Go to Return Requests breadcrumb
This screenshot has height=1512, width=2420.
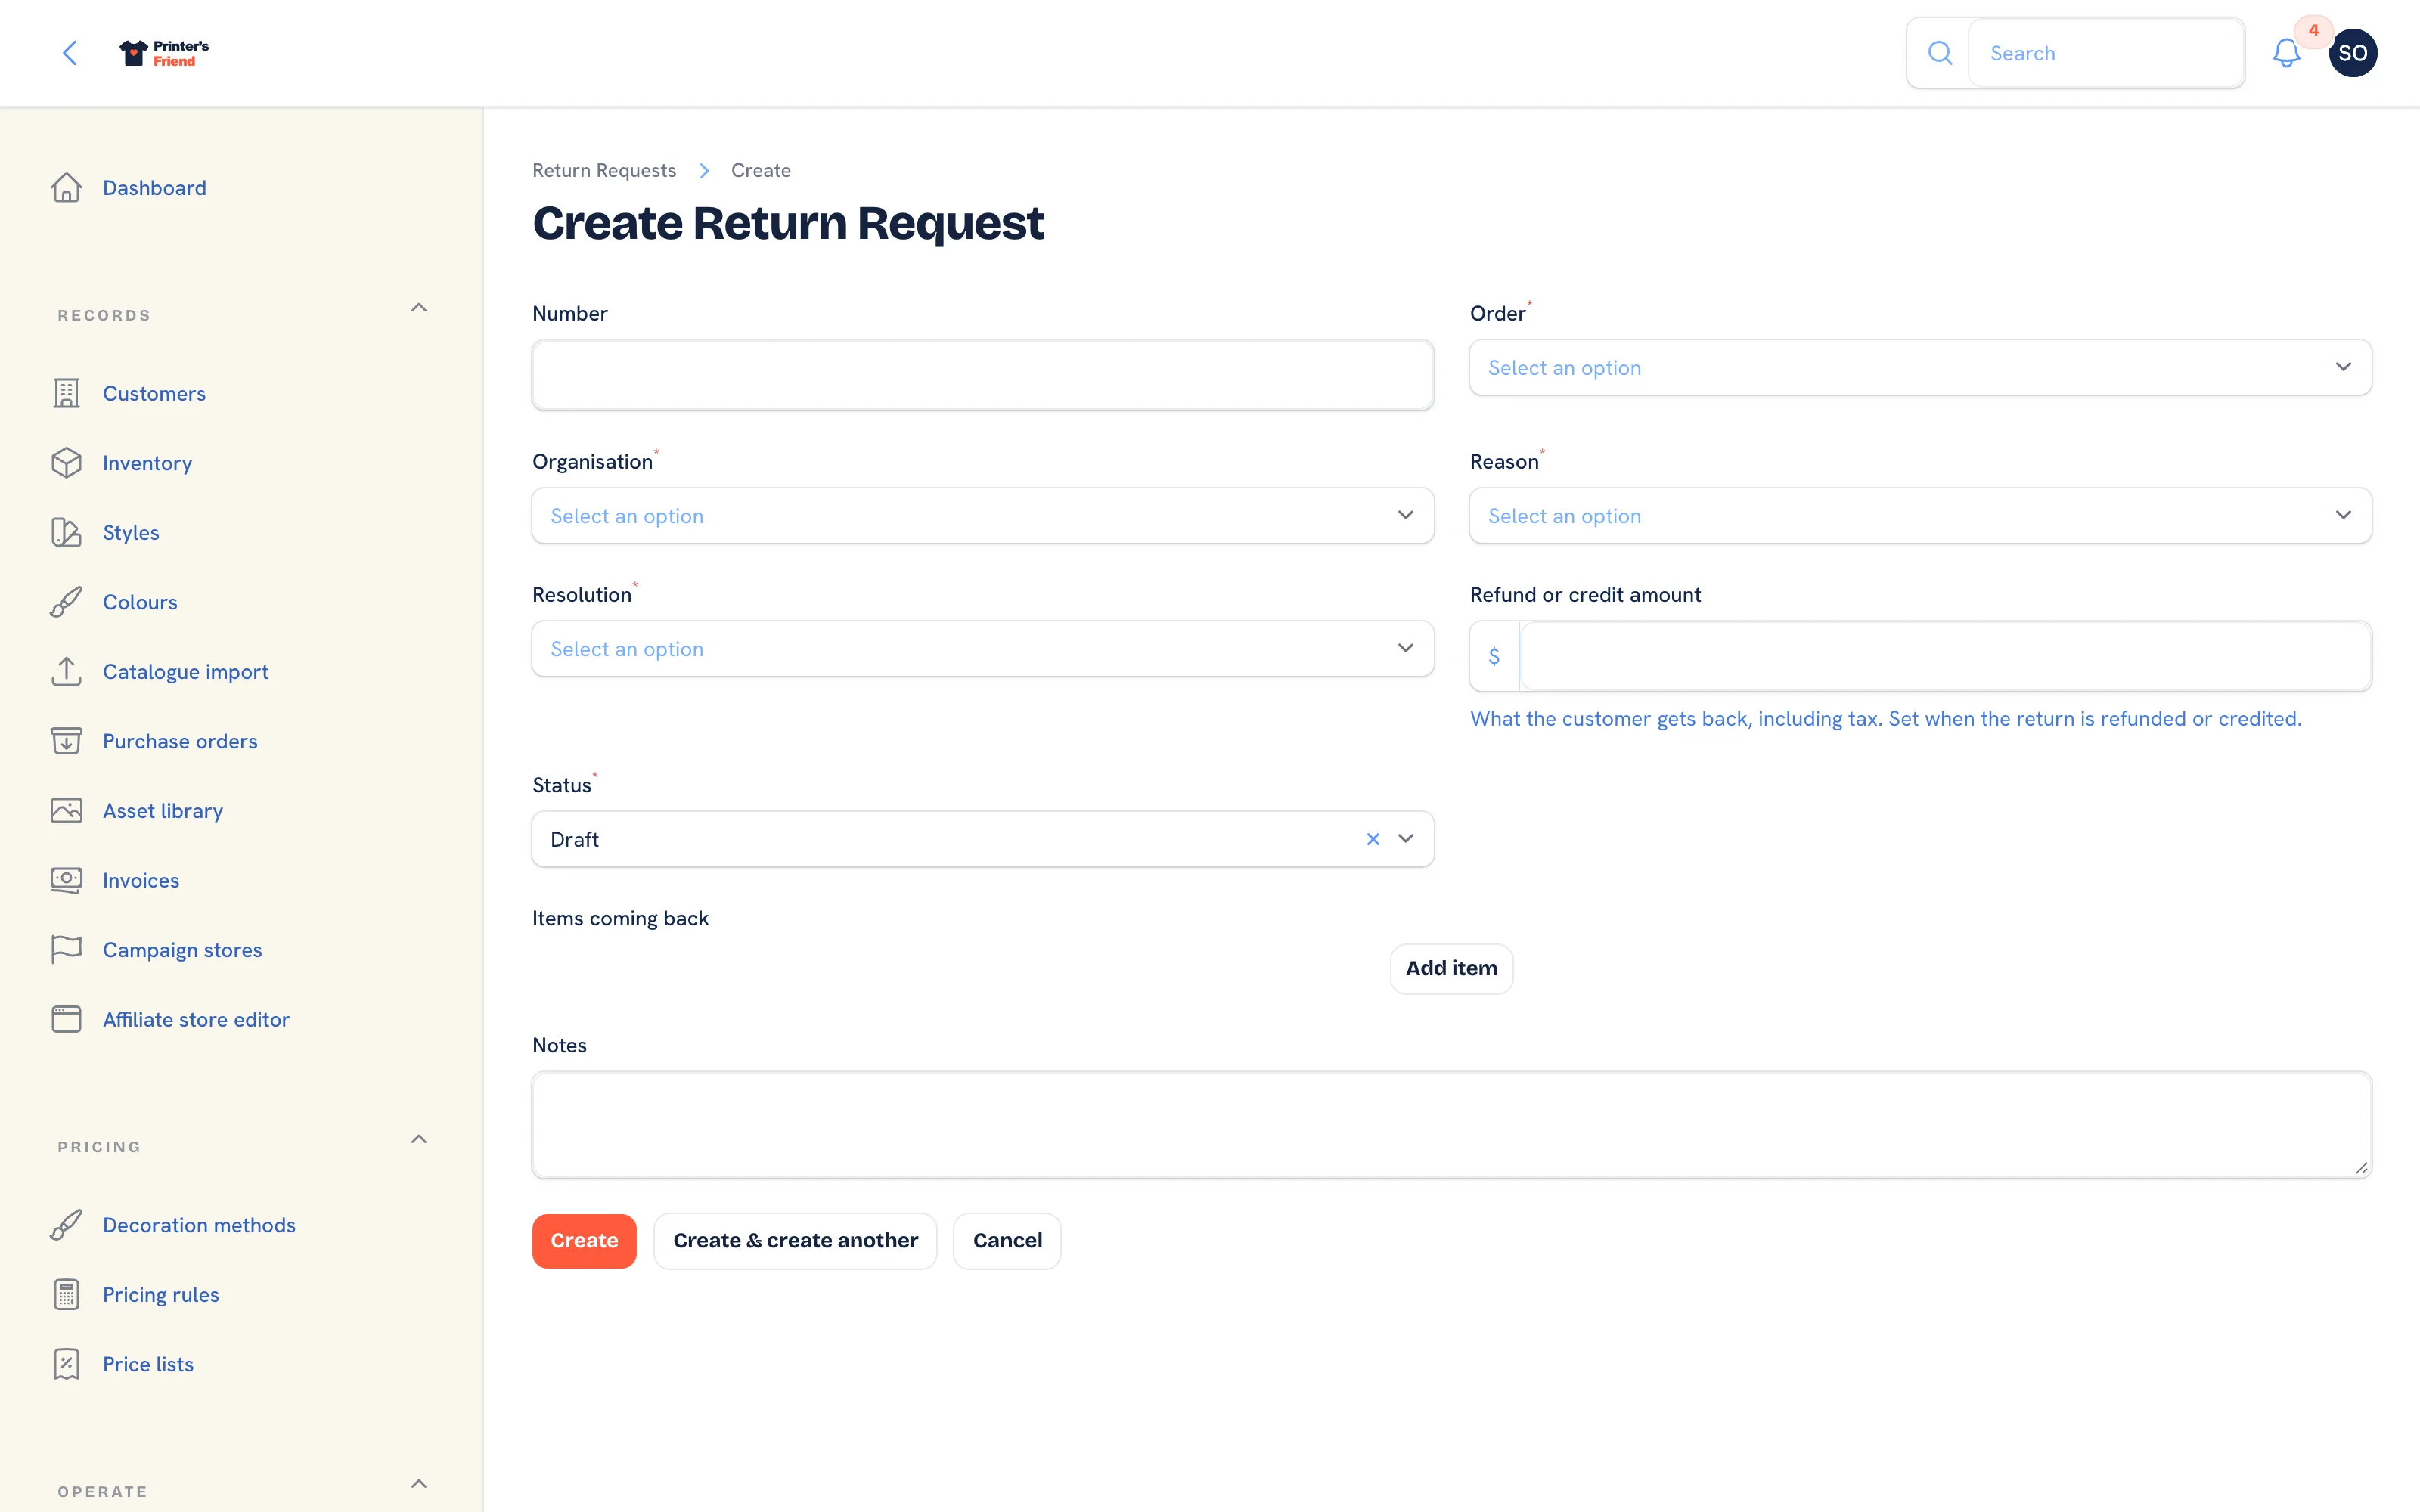click(604, 171)
